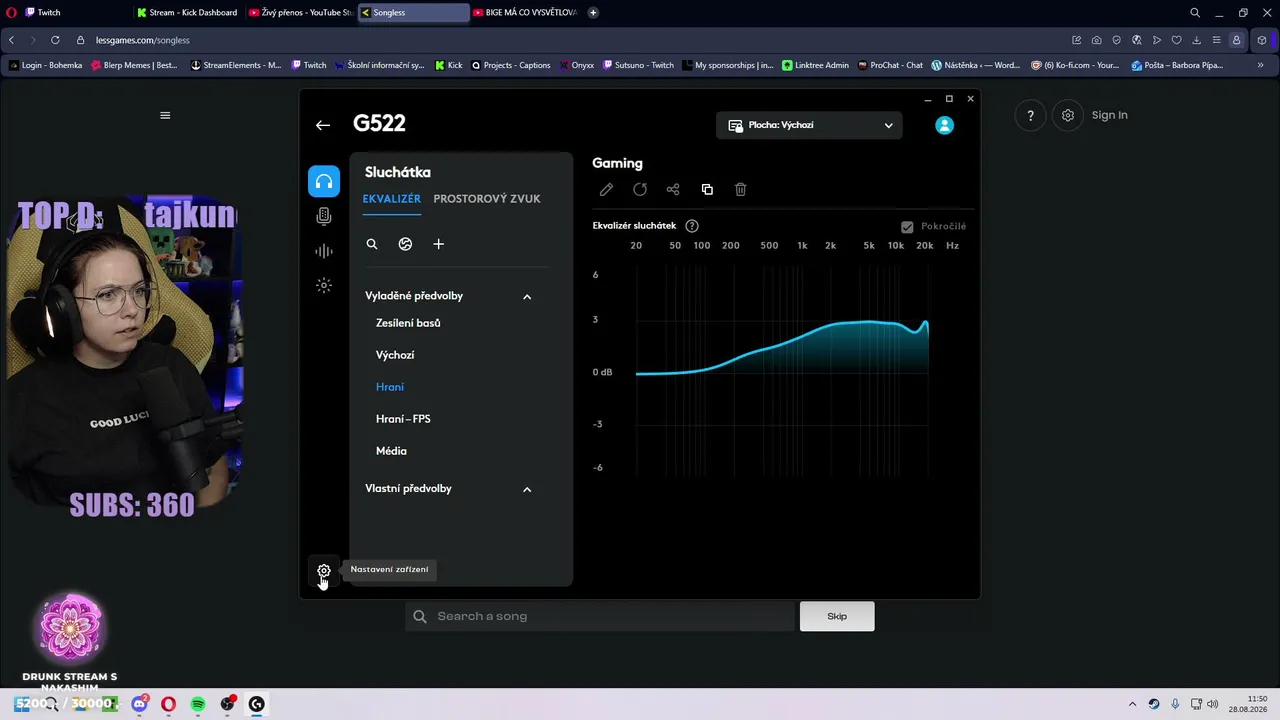Viewport: 1280px width, 720px height.
Task: Open the Projects - Captions bookmark
Action: (x=511, y=65)
